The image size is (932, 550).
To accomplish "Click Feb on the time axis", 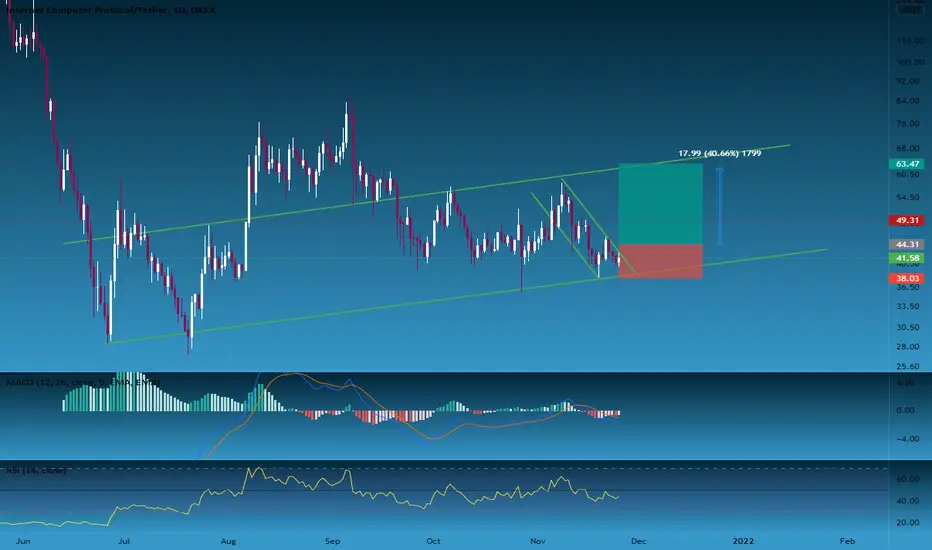I will pos(847,541).
